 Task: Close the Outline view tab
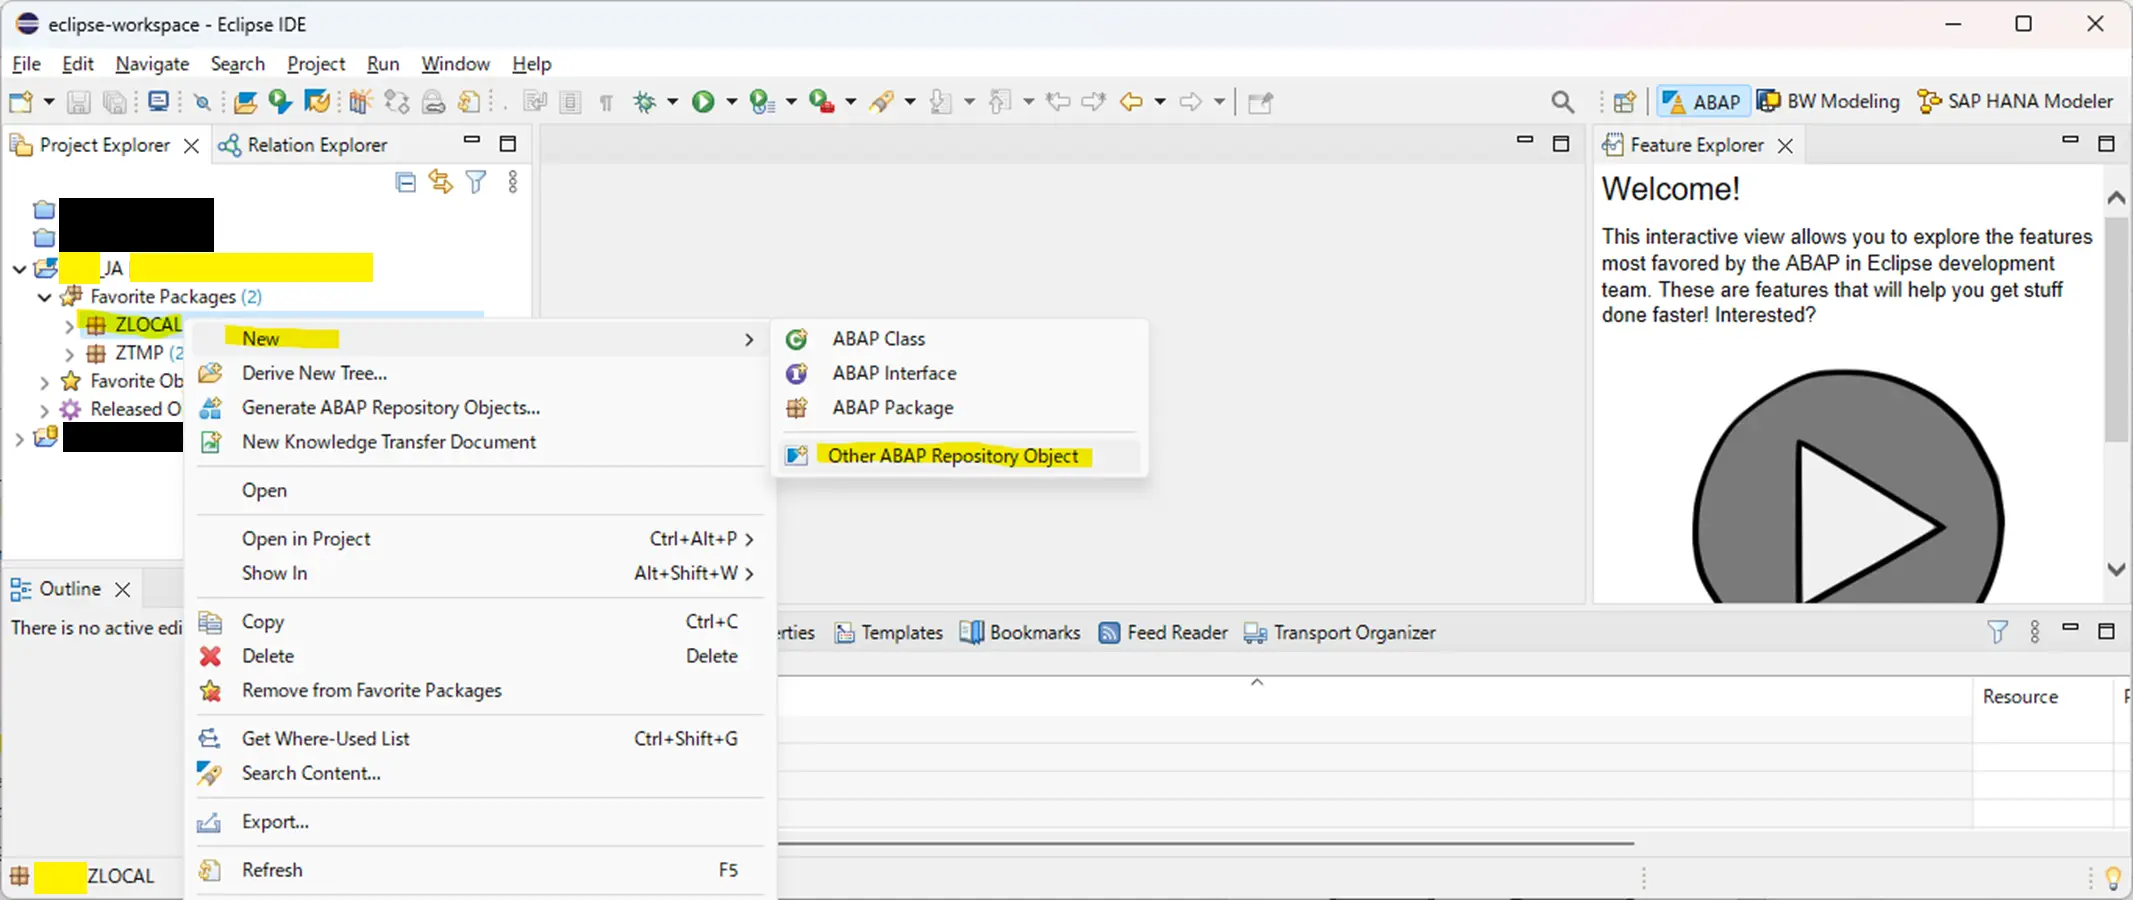point(123,590)
